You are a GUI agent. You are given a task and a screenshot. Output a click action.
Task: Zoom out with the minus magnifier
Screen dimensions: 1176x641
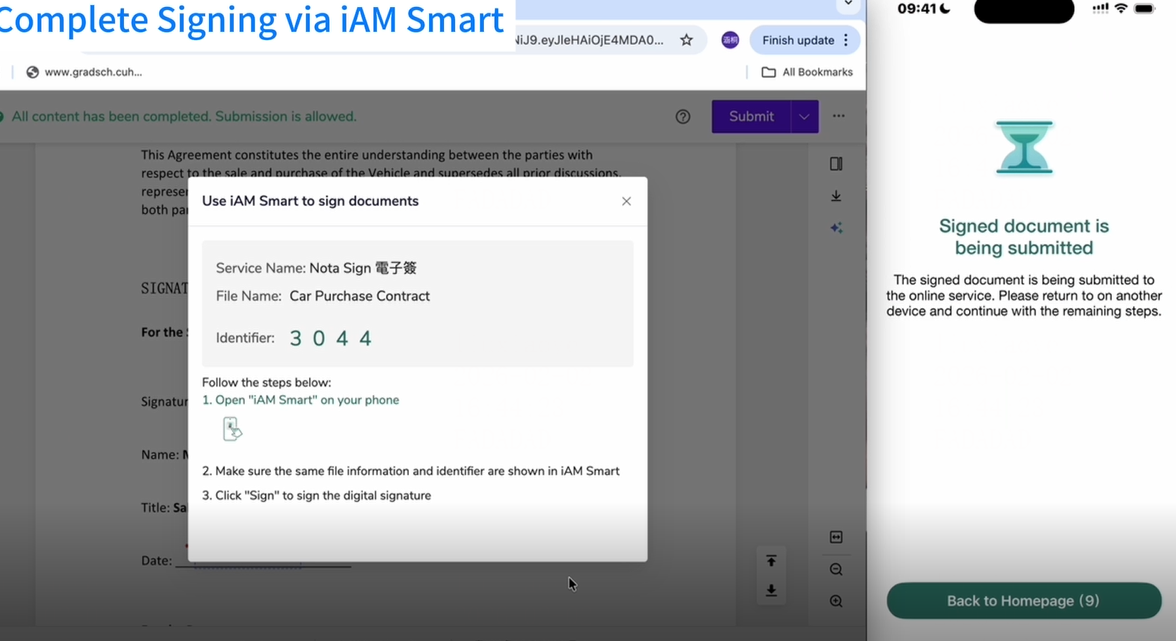point(836,569)
